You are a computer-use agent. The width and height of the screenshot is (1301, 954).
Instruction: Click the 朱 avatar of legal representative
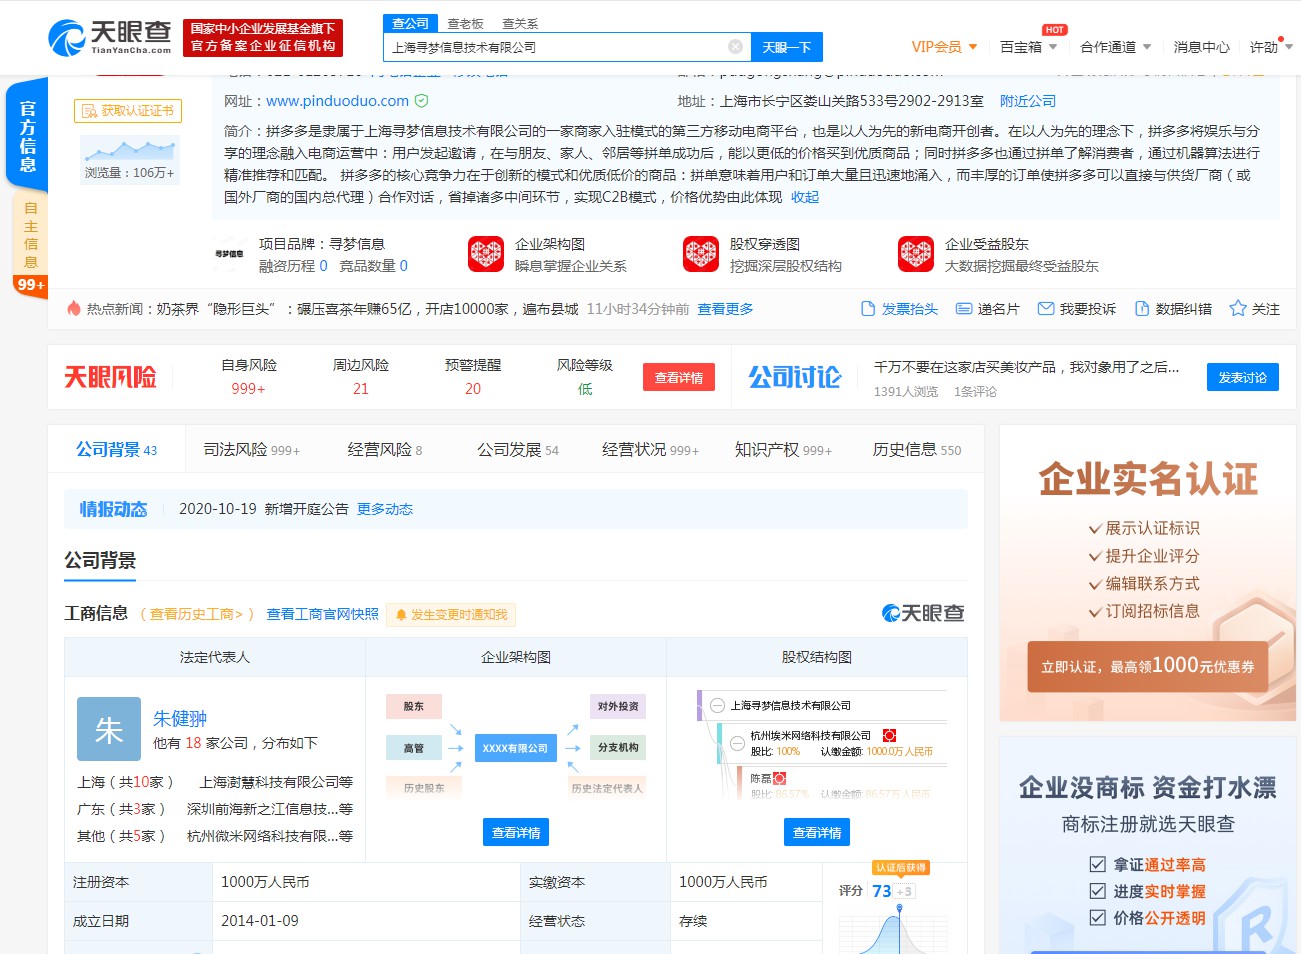tap(109, 729)
